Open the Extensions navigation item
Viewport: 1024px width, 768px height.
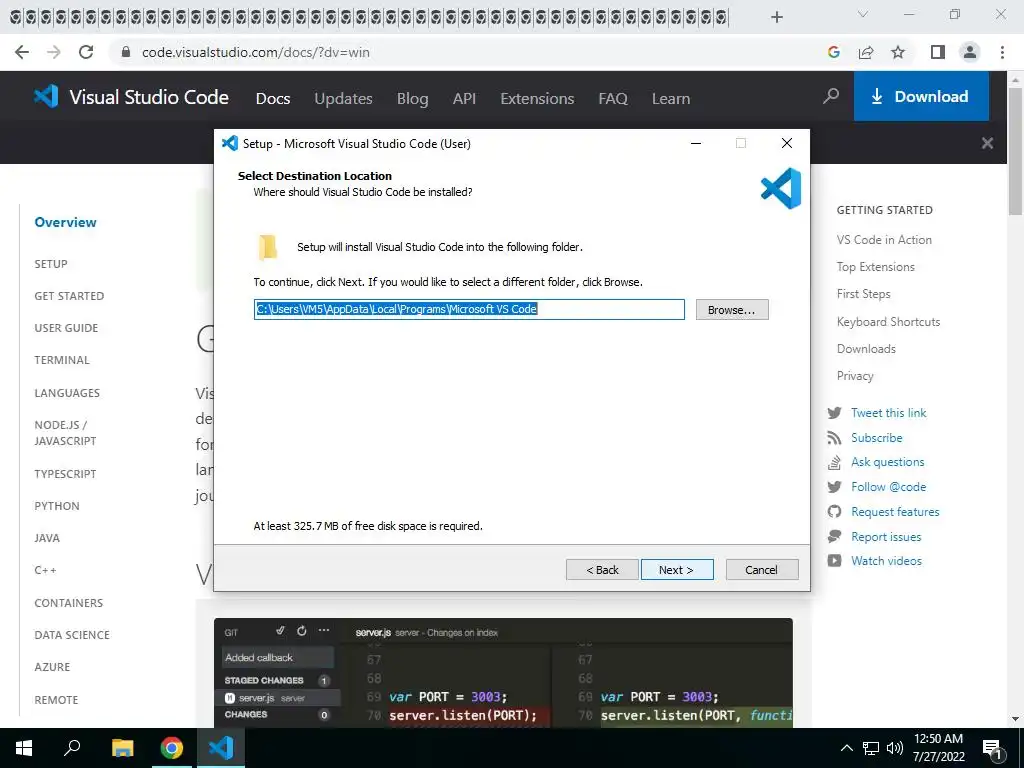[537, 99]
